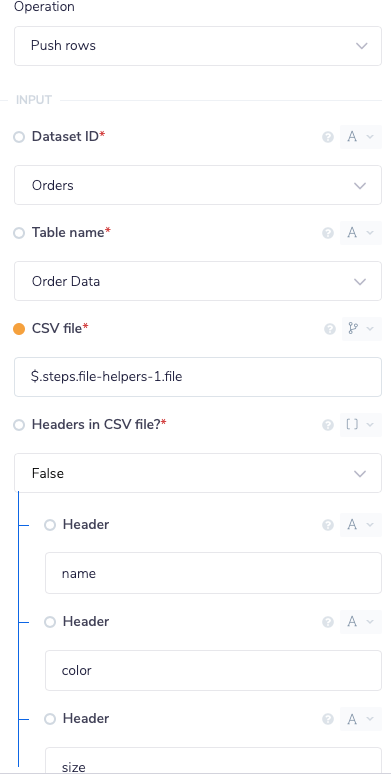Open the CSV file jsonpath type selector
Screen dimensions: 391x774
(x=361, y=329)
